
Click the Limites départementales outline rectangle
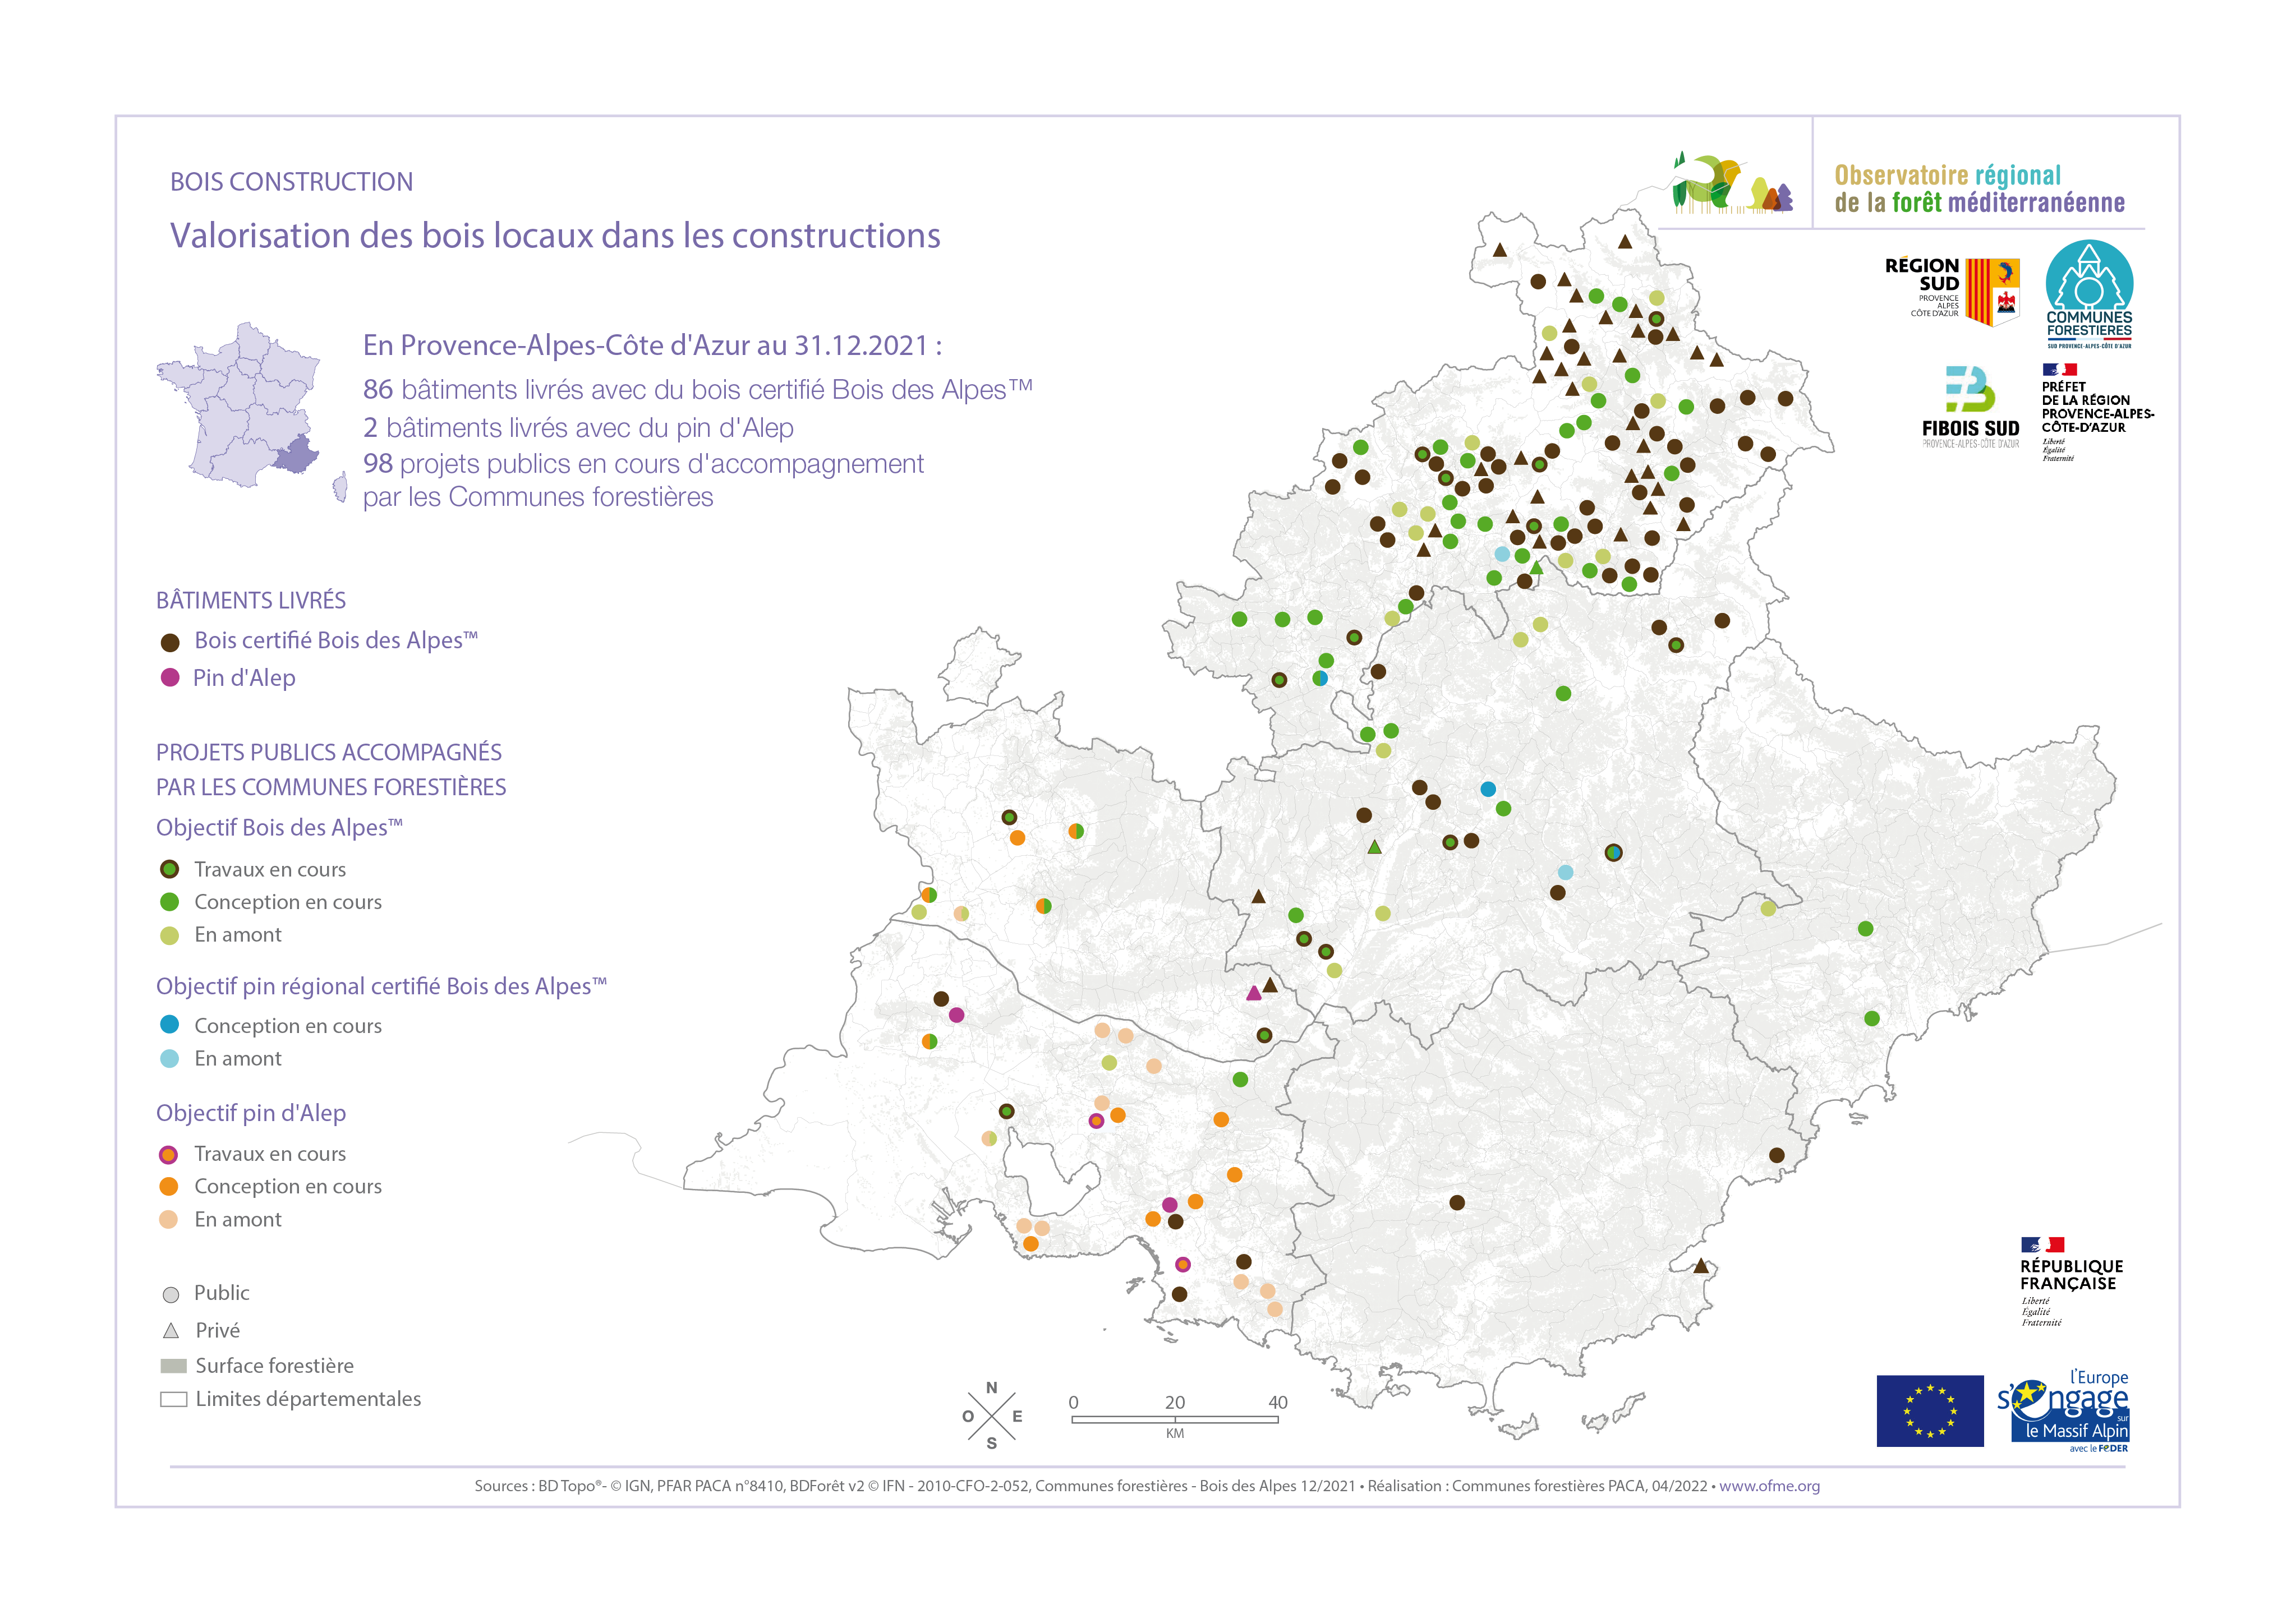[174, 1400]
